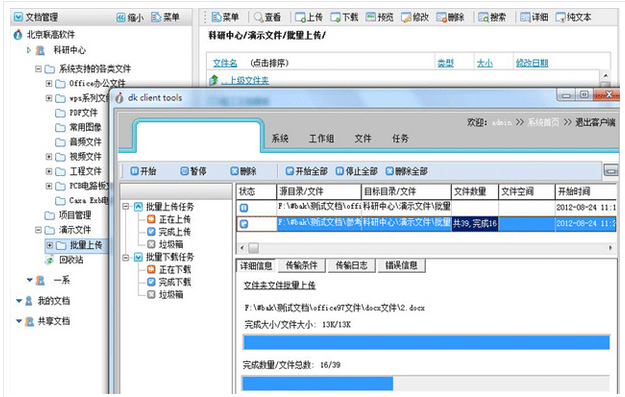This screenshot has width=625, height=397.
Task: Open the 菜单 button in the file toolbar
Action: pyautogui.click(x=225, y=17)
